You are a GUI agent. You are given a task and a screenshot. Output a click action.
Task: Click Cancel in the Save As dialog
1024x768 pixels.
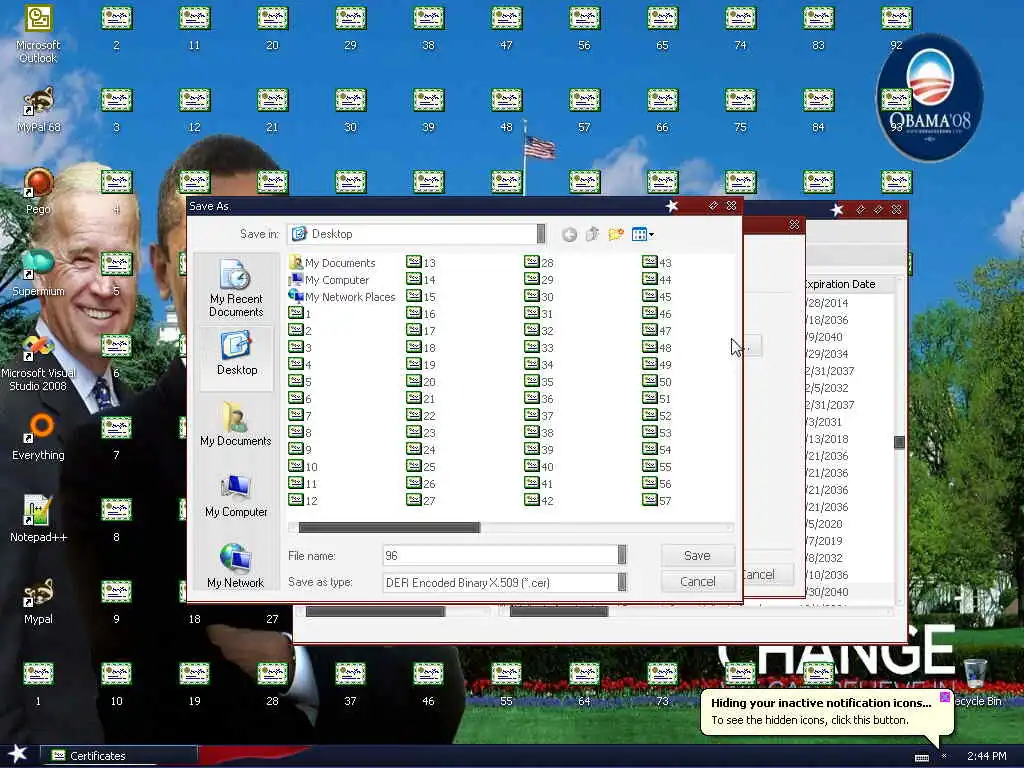point(697,581)
